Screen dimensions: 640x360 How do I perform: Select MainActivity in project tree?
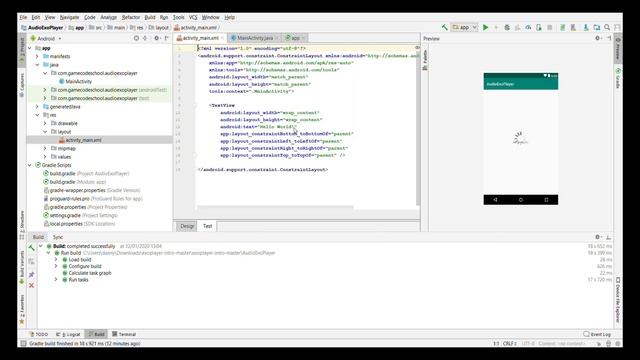(76, 82)
